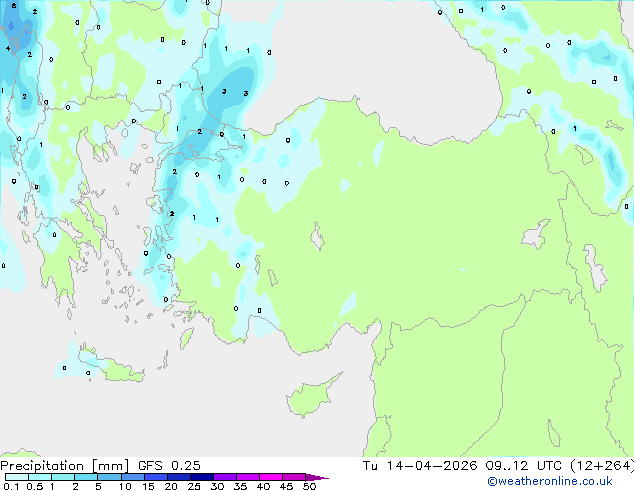Click the 0.1–0.5 mm legend swatch
The image size is (634, 490).
coord(17,477)
